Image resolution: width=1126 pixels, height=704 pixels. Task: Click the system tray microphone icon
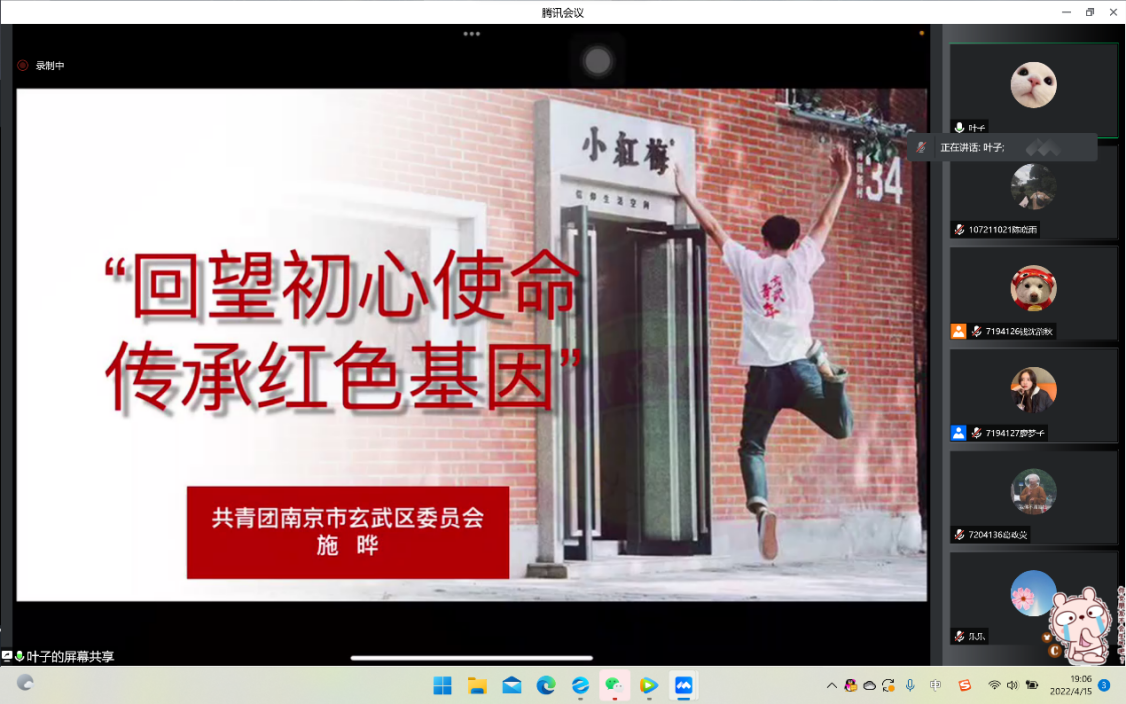click(x=910, y=685)
